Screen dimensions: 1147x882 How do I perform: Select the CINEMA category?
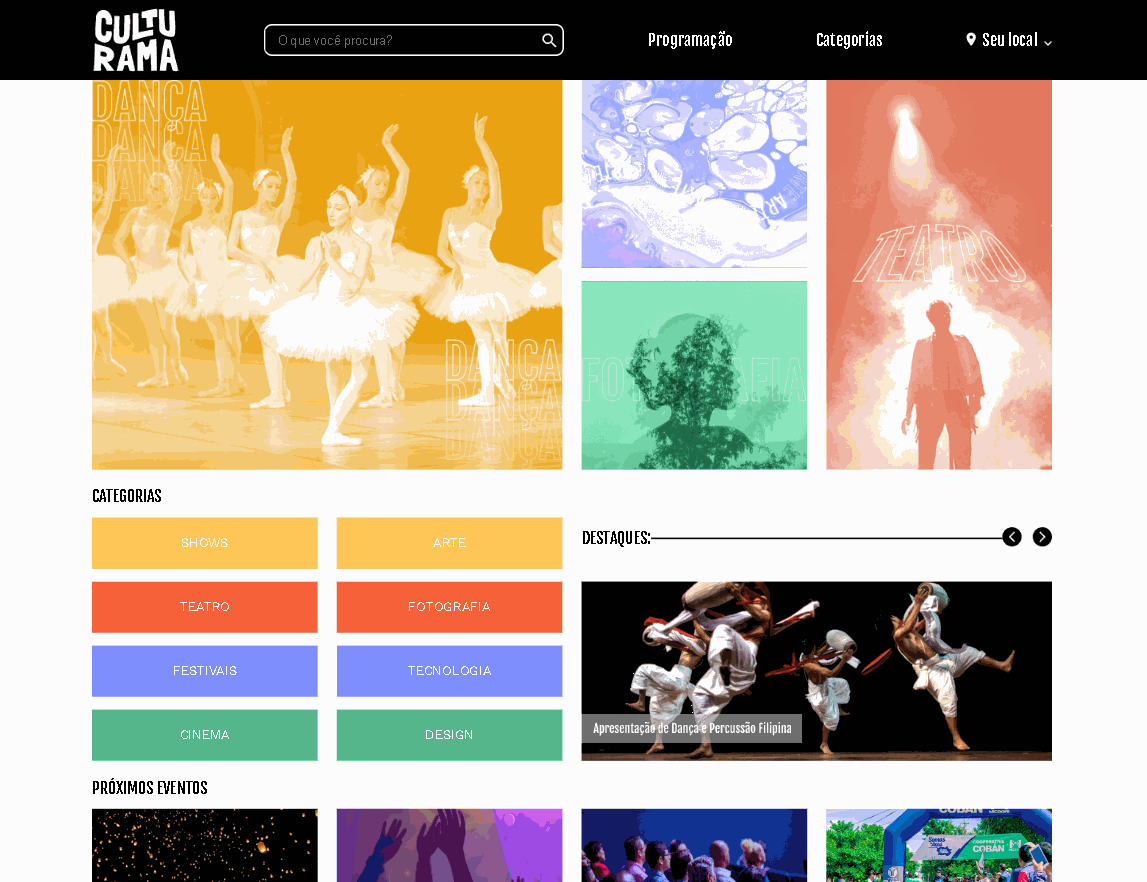(205, 735)
